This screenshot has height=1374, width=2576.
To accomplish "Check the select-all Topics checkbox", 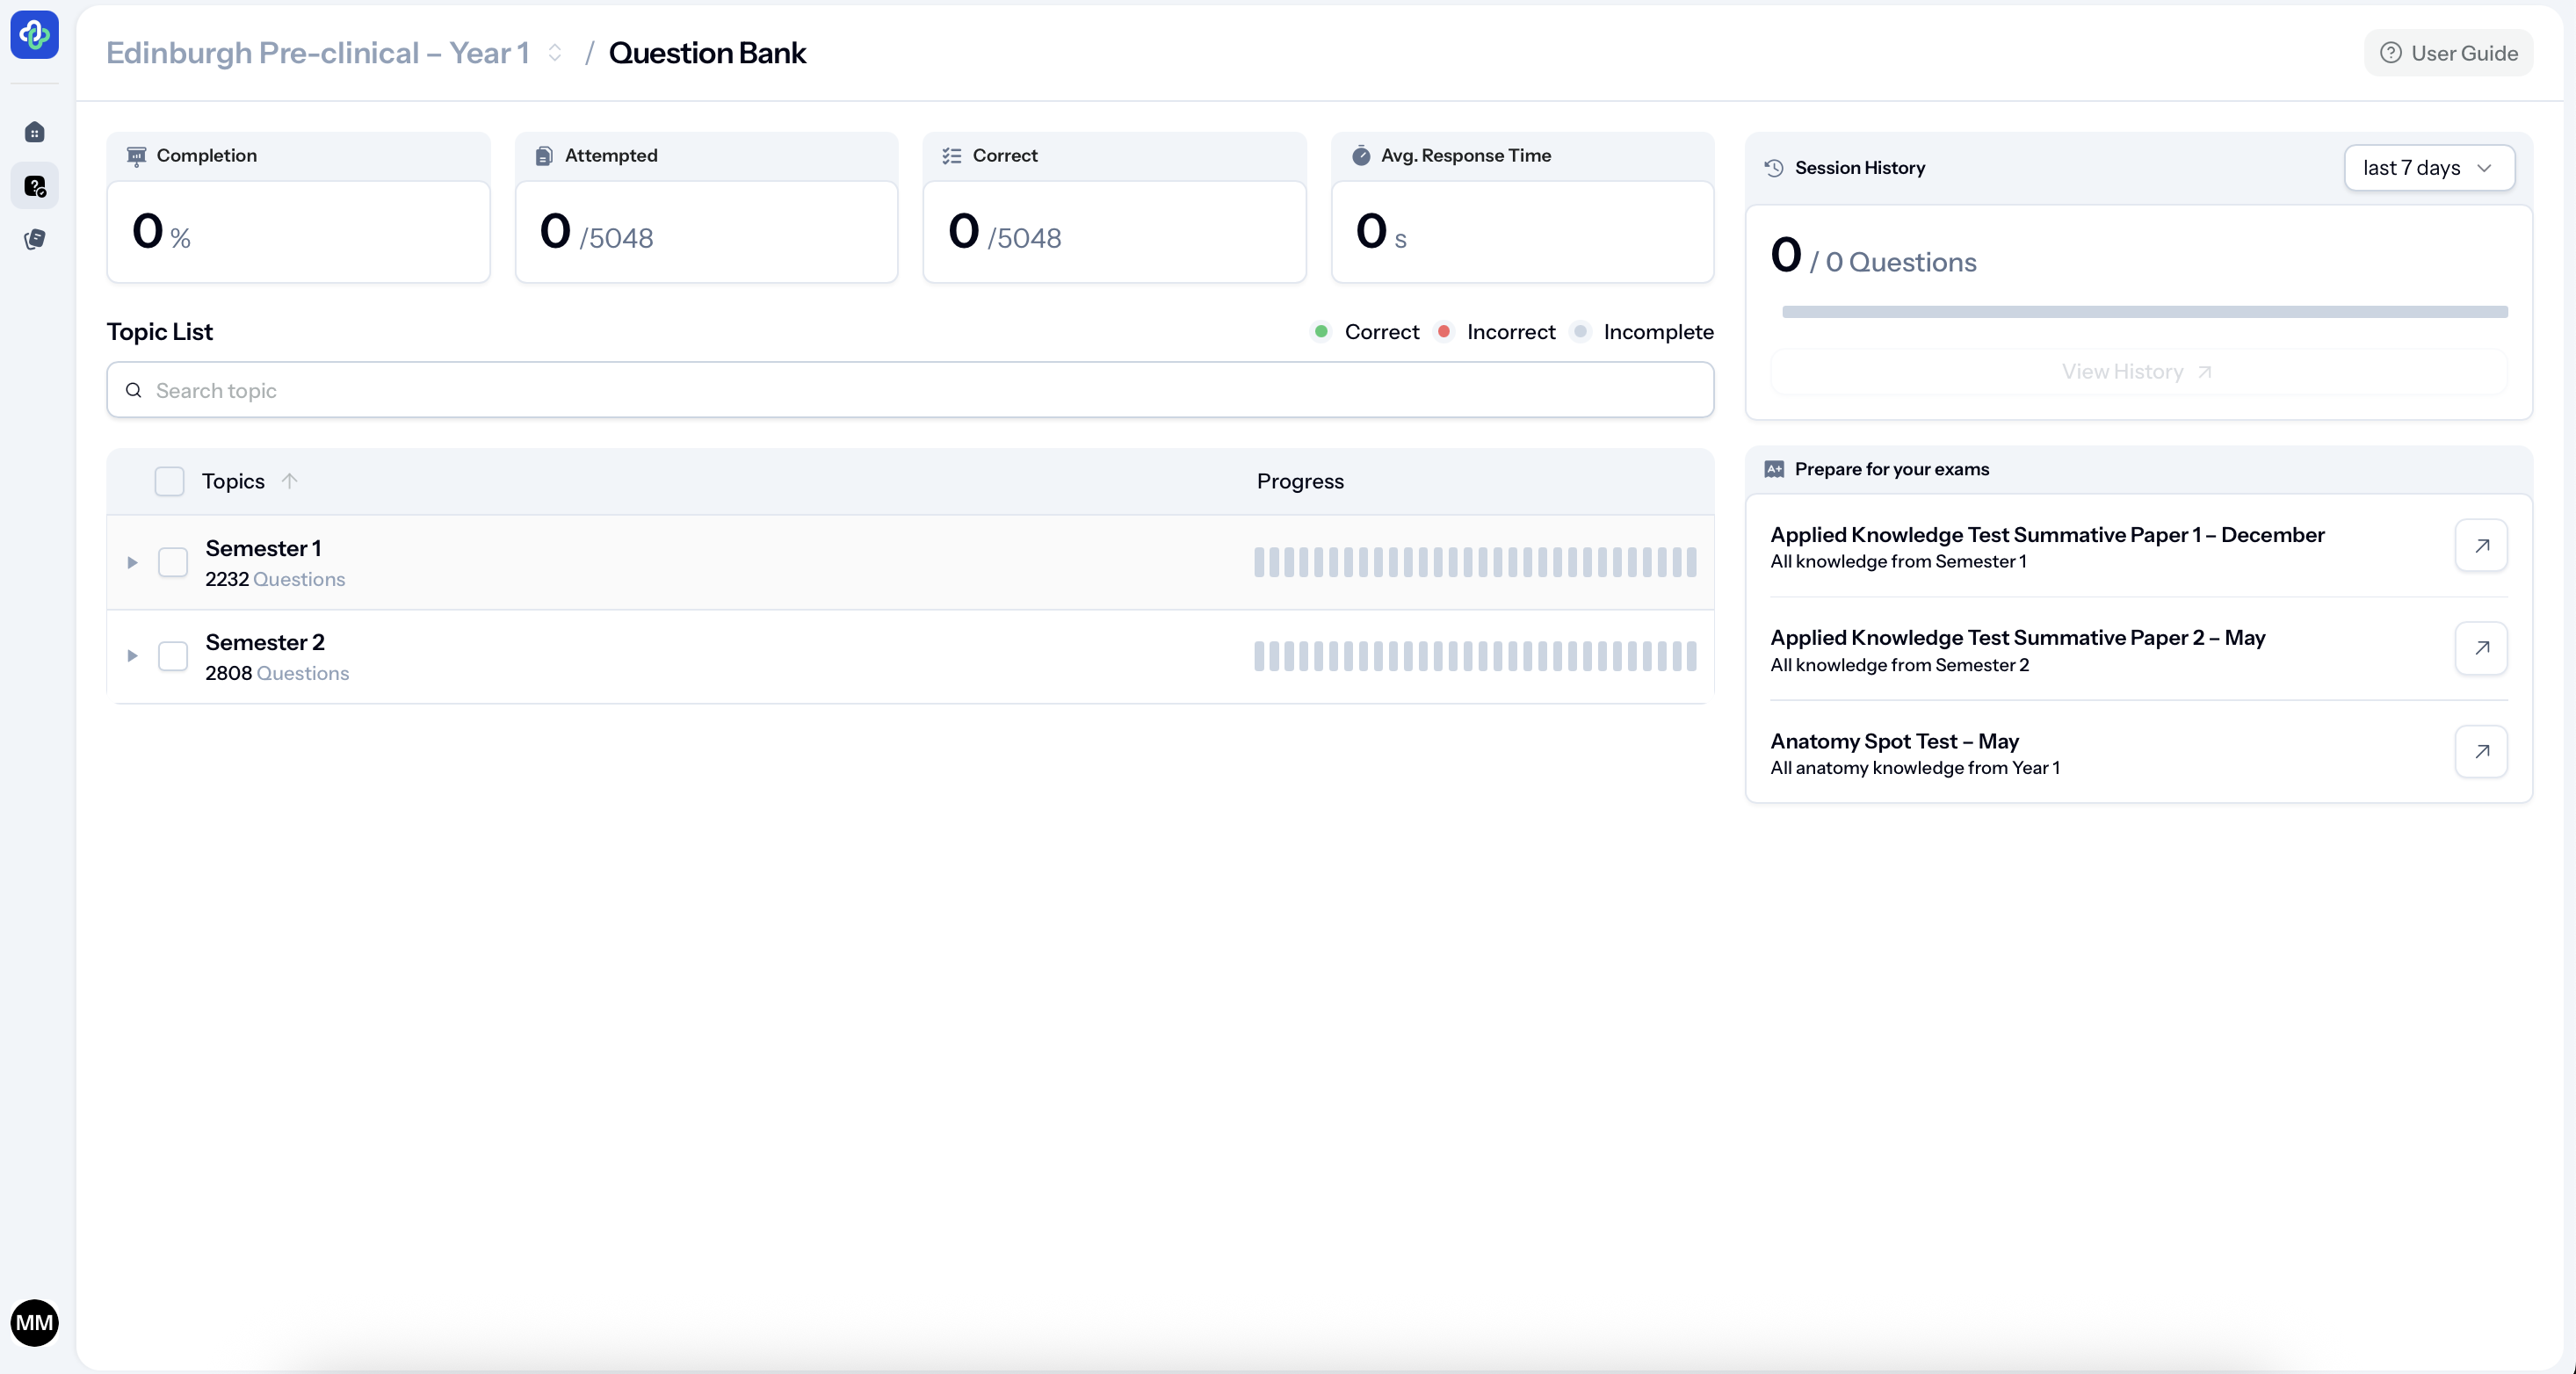I will (169, 481).
